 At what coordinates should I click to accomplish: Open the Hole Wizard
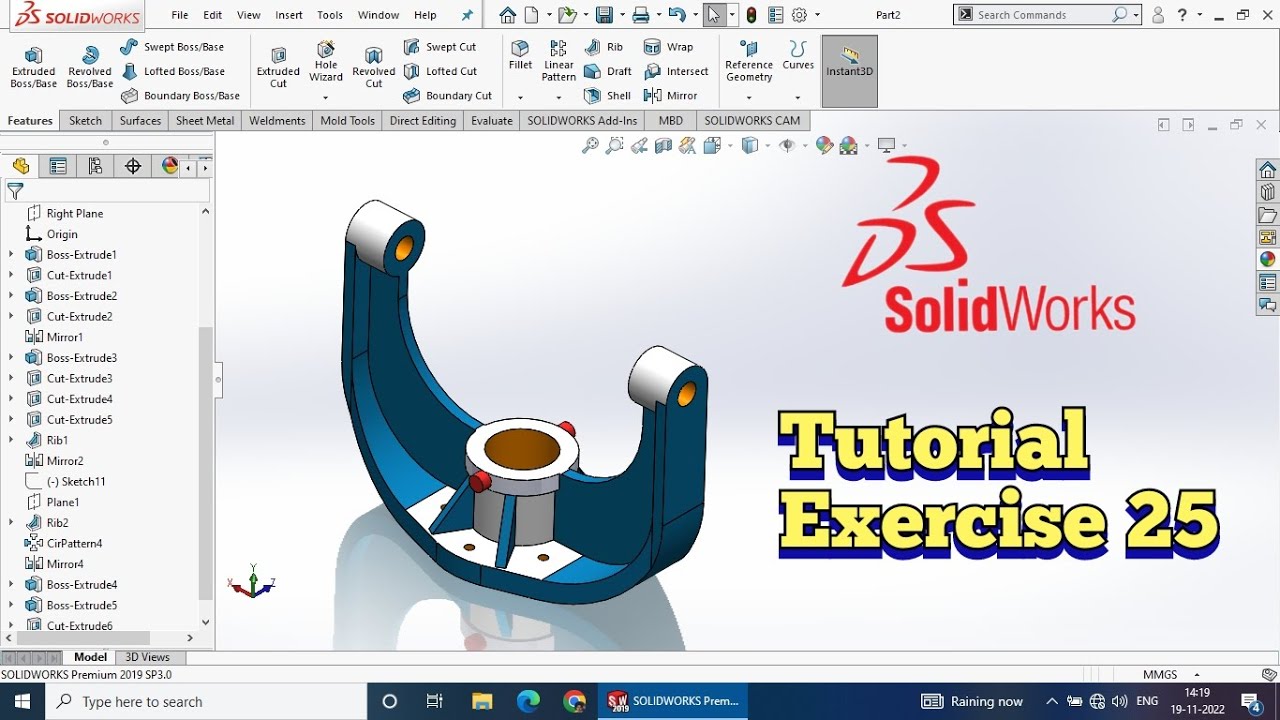pyautogui.click(x=326, y=62)
